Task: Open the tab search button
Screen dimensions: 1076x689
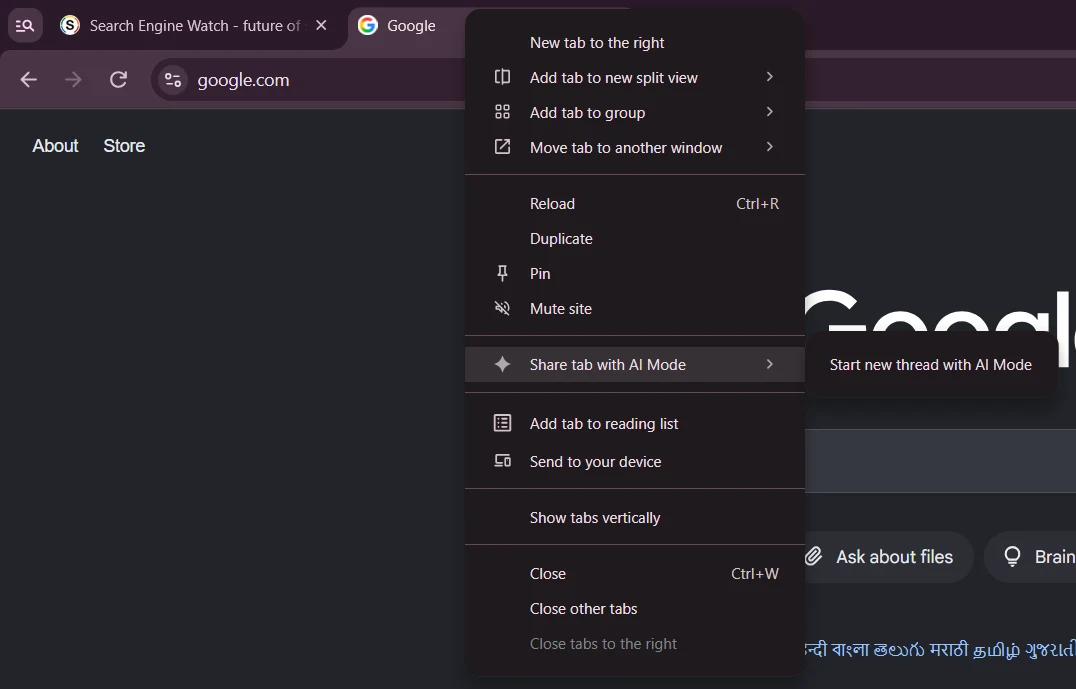Action: (25, 26)
